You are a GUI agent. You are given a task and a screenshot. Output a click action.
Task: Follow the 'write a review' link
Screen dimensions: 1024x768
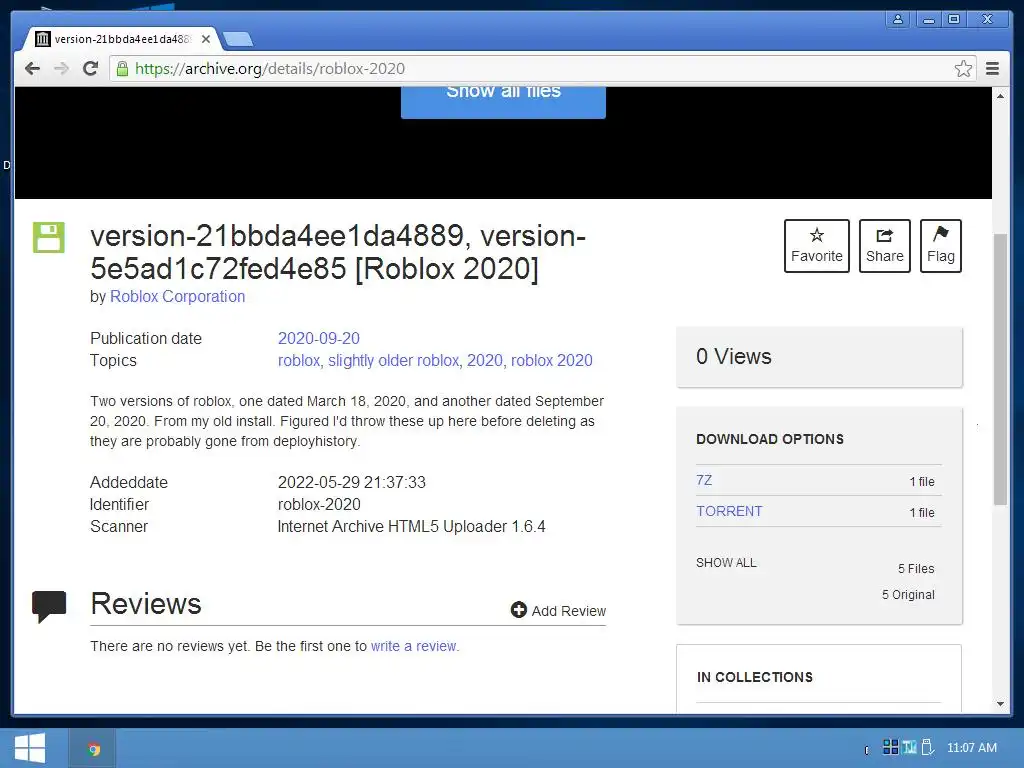[x=414, y=646]
